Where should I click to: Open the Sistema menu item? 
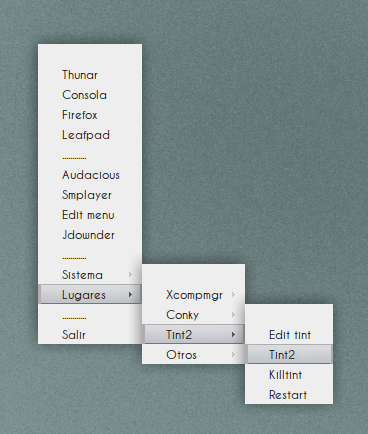point(90,275)
